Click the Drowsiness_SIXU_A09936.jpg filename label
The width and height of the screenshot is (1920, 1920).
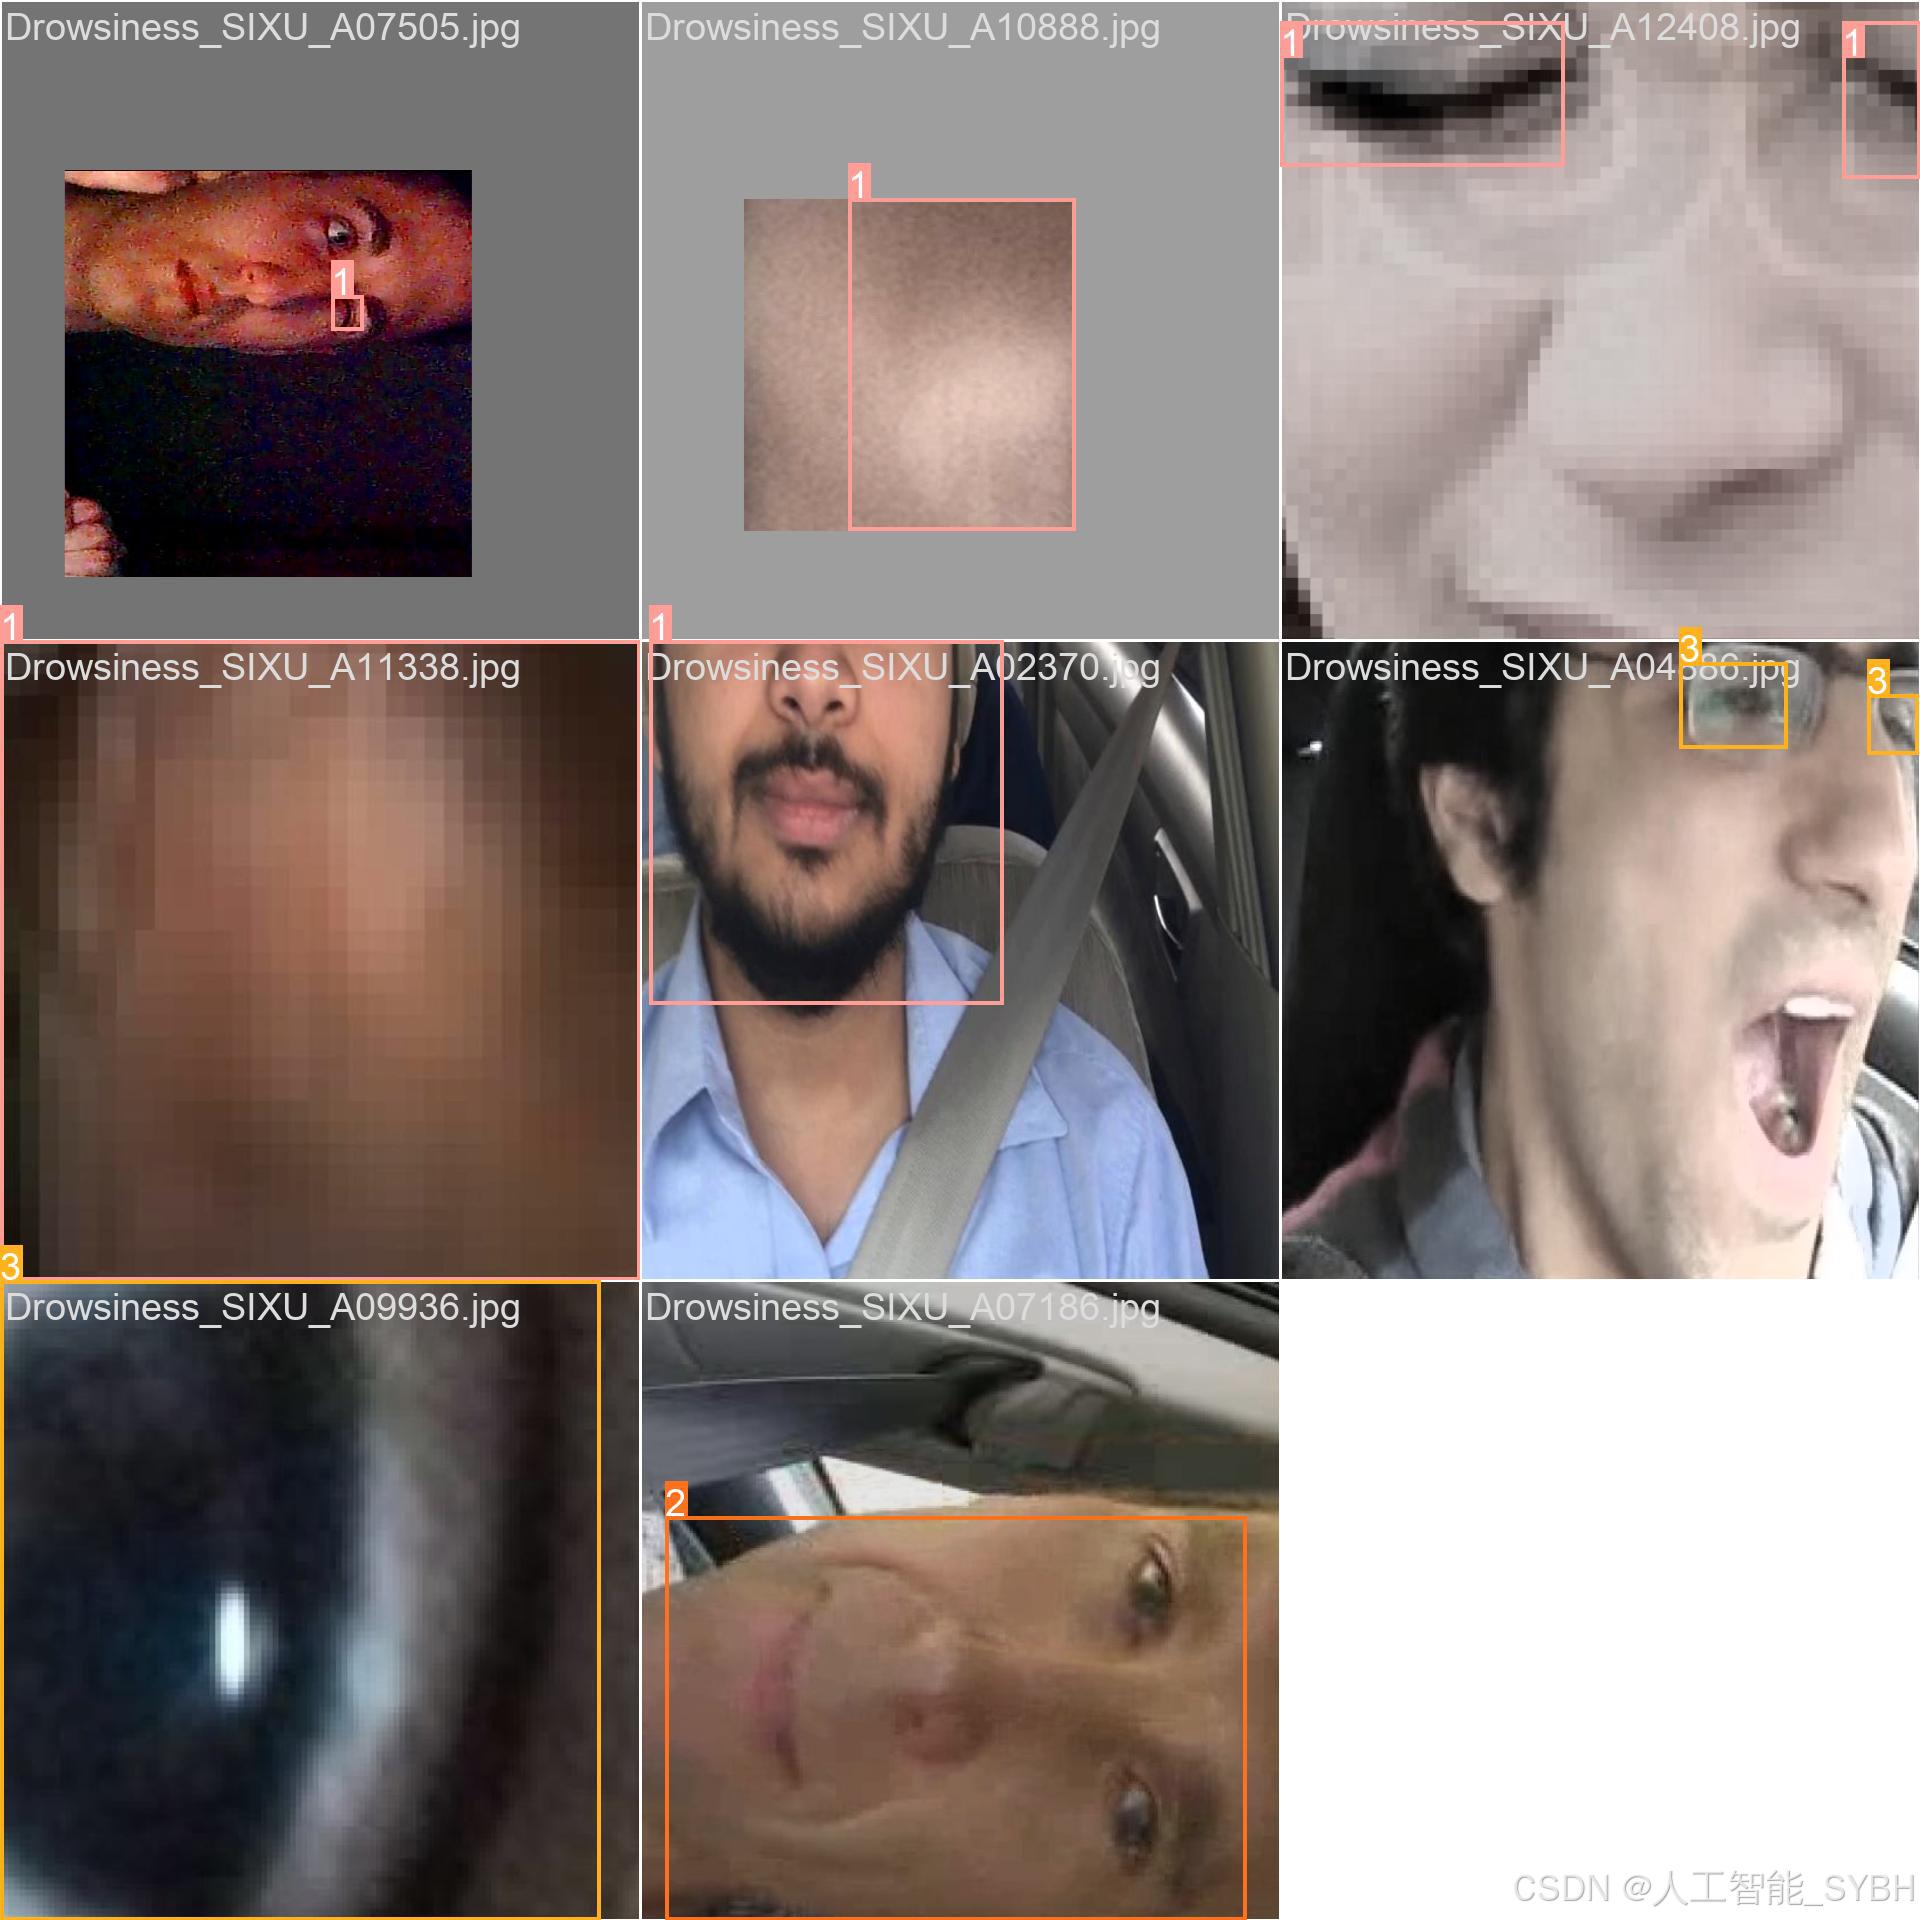point(262,1308)
